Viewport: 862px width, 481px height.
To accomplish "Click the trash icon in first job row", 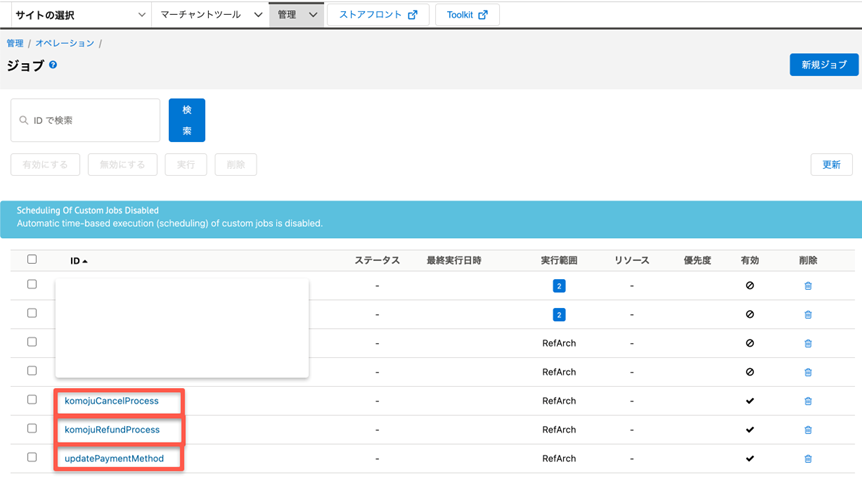I will point(808,286).
